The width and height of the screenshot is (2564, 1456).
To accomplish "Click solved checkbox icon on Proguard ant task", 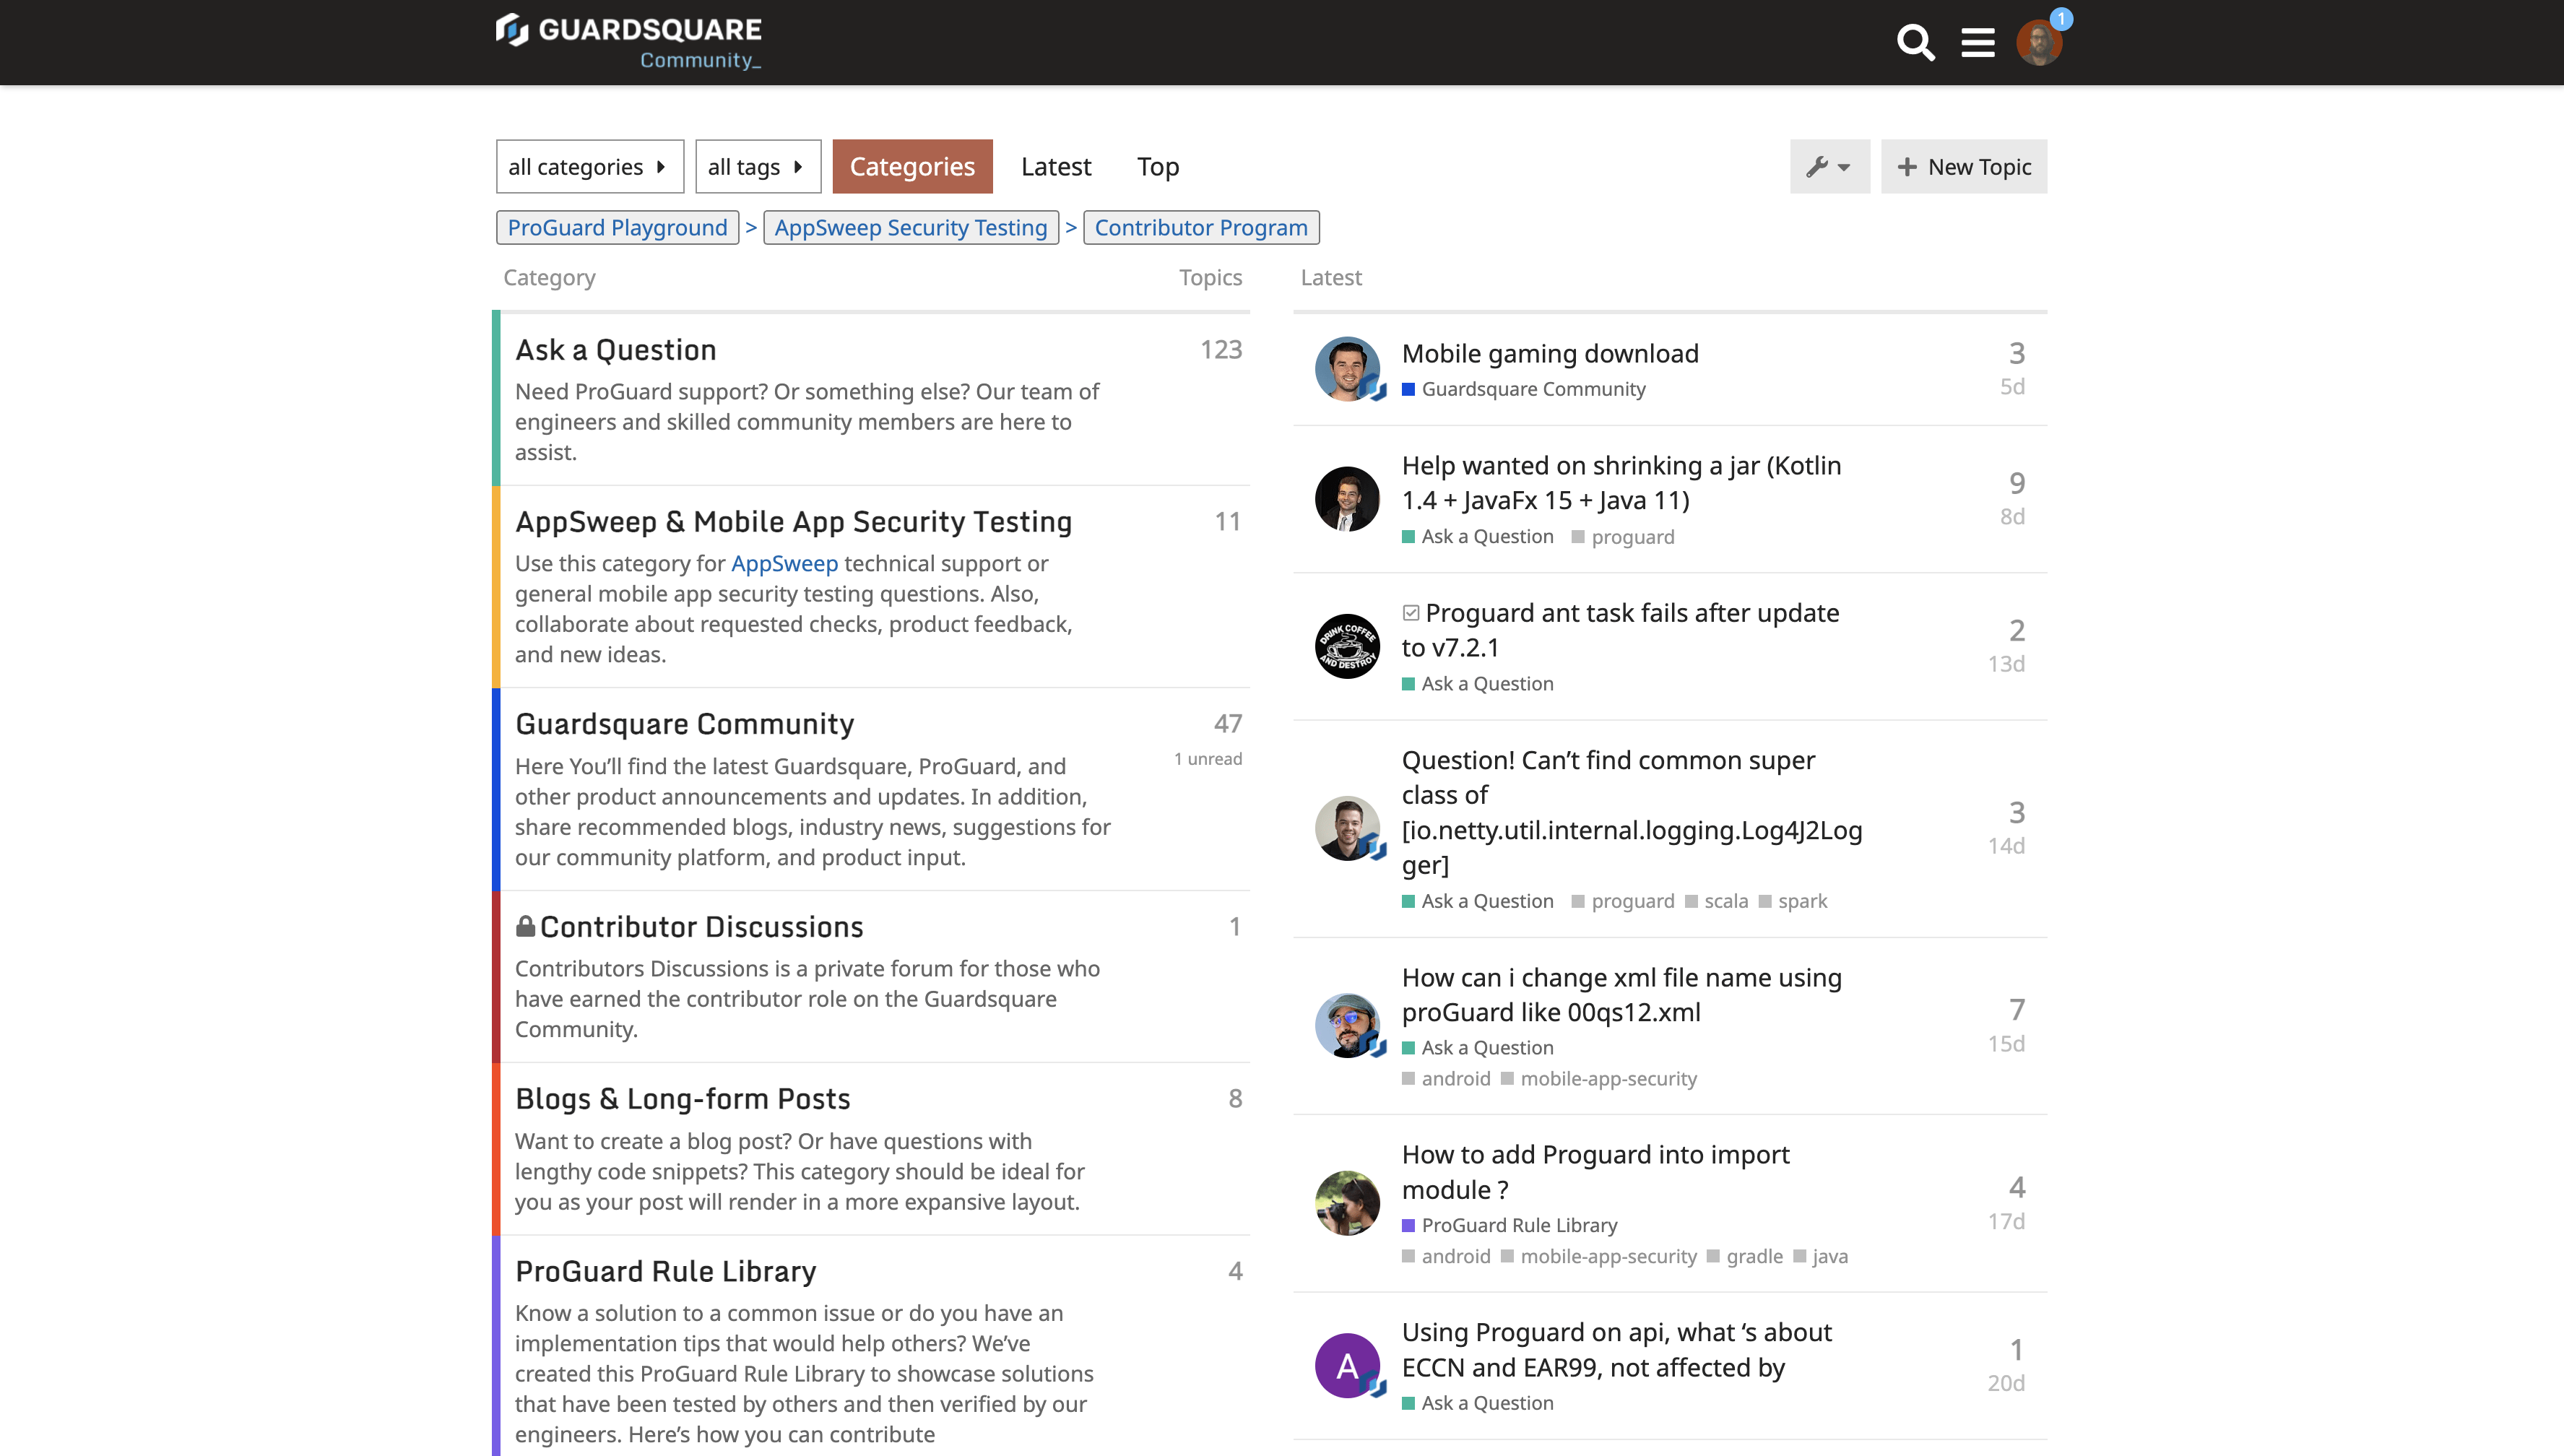I will coord(1410,613).
